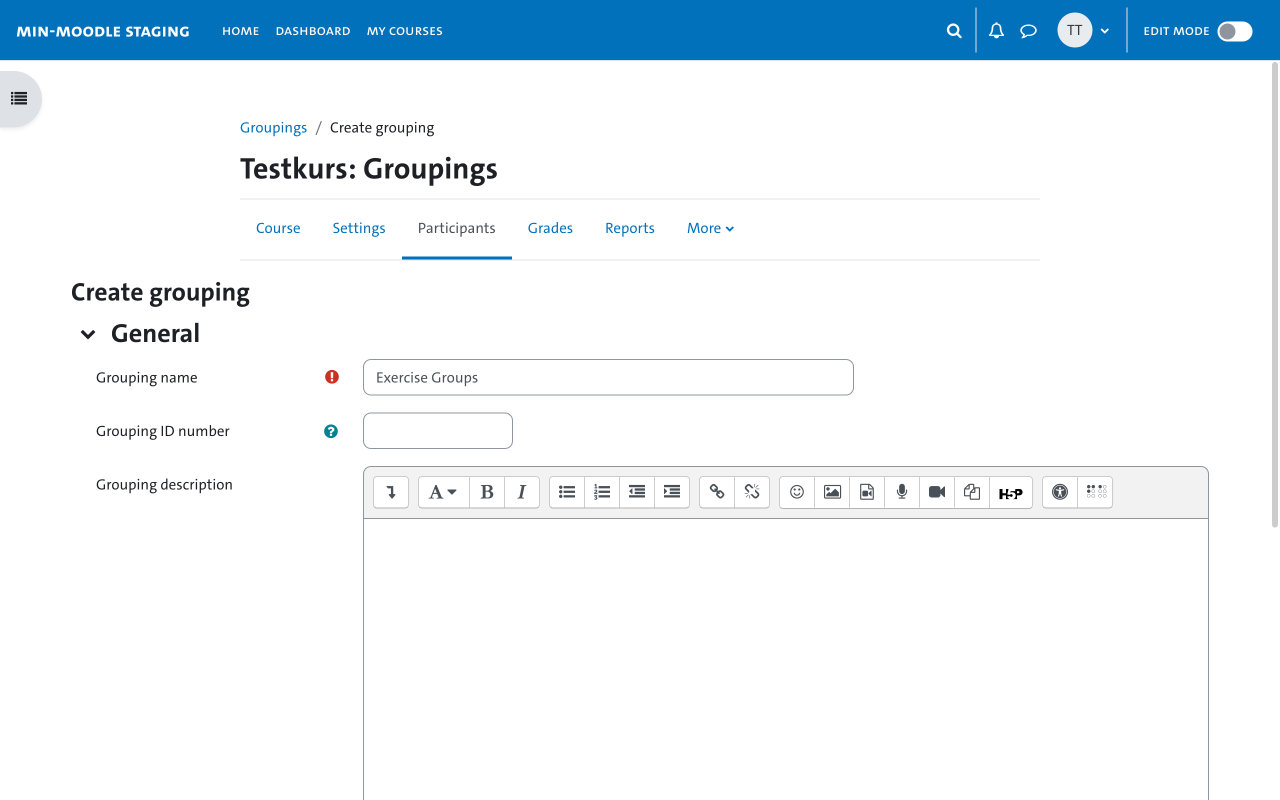Toggle Edit mode switch

(x=1234, y=31)
